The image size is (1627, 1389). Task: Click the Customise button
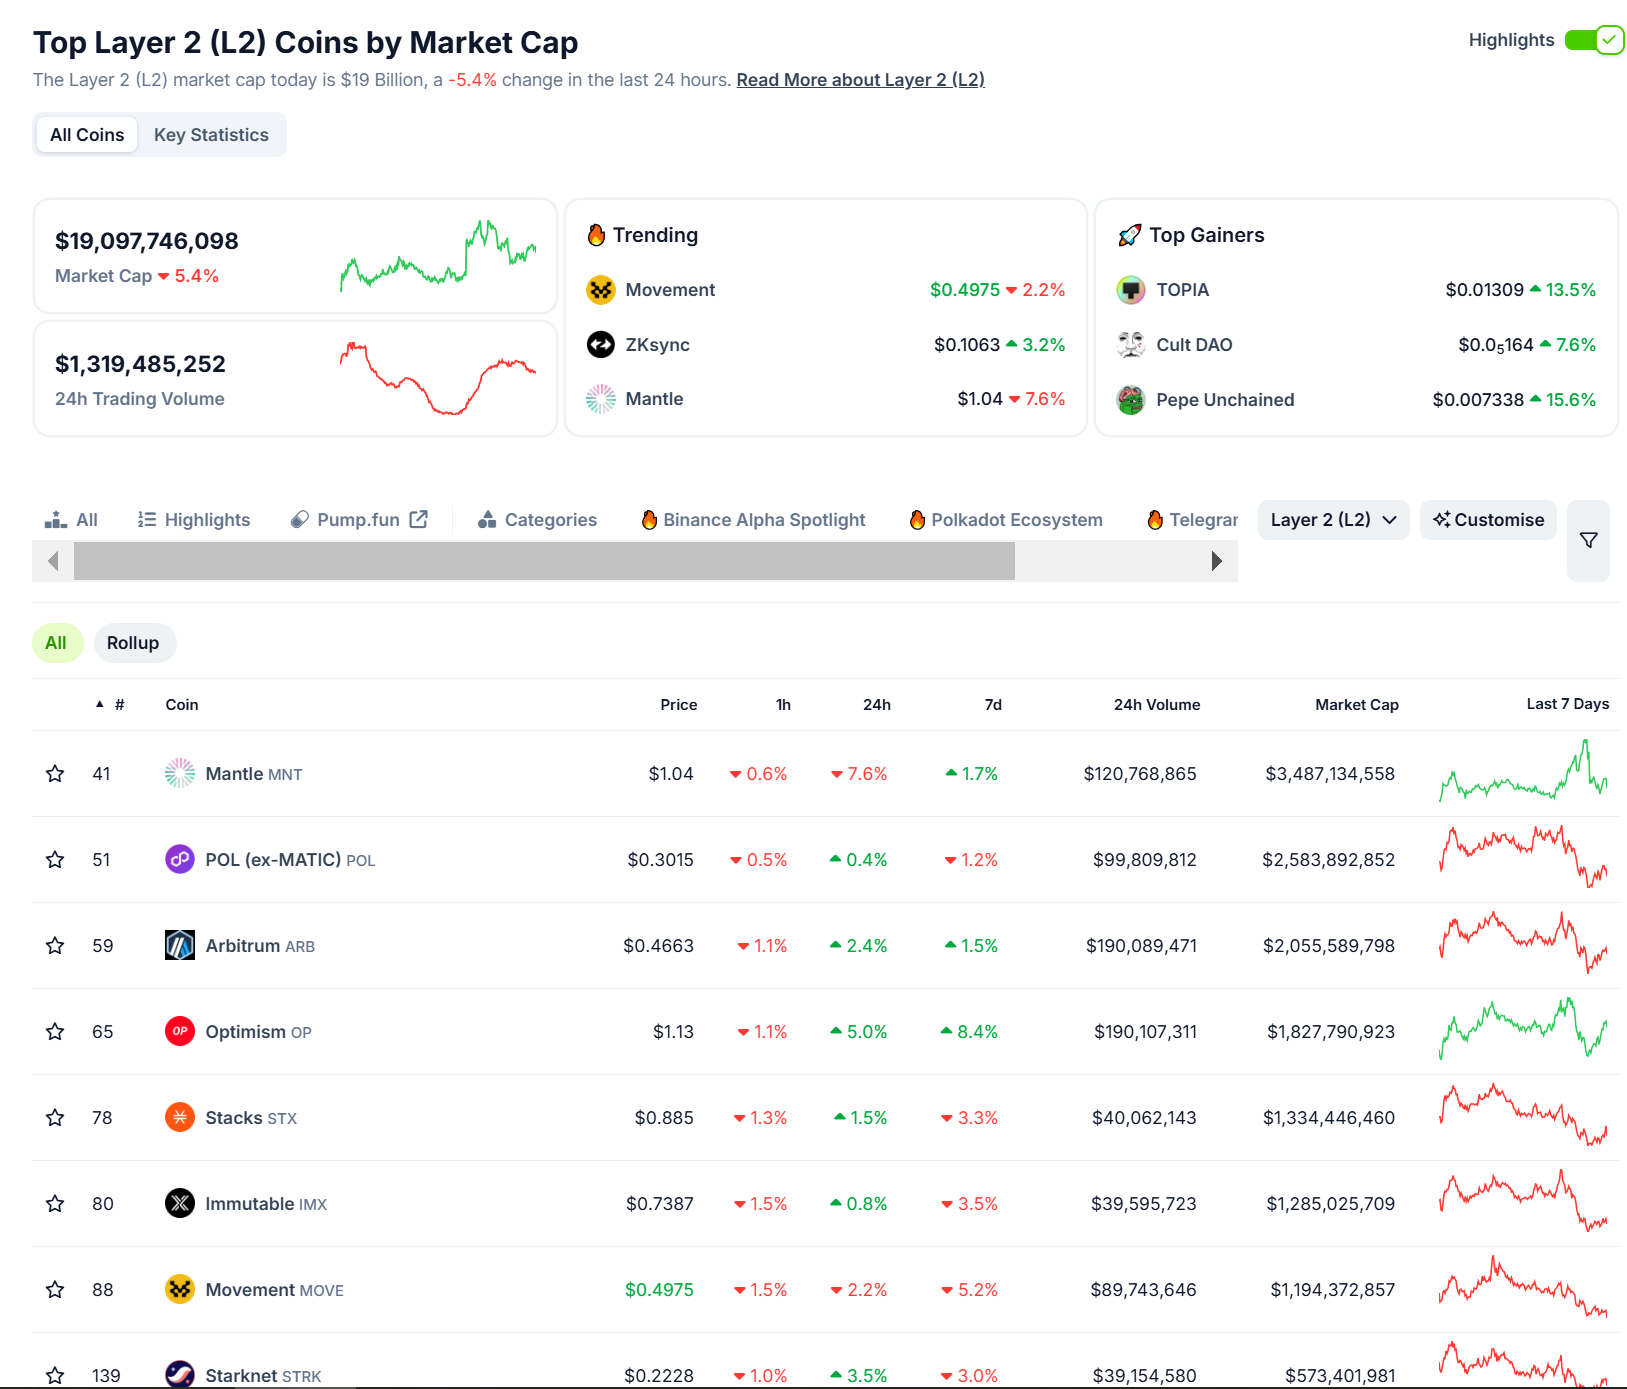point(1488,520)
